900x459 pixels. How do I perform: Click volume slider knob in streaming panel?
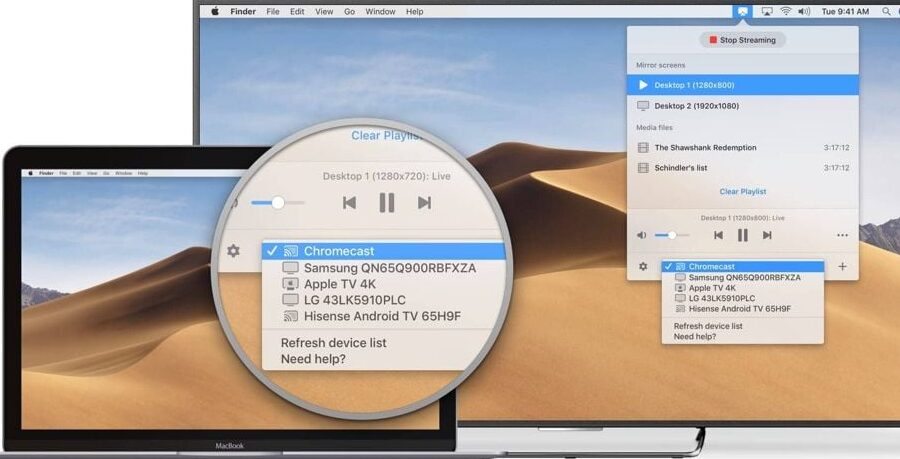coord(672,235)
